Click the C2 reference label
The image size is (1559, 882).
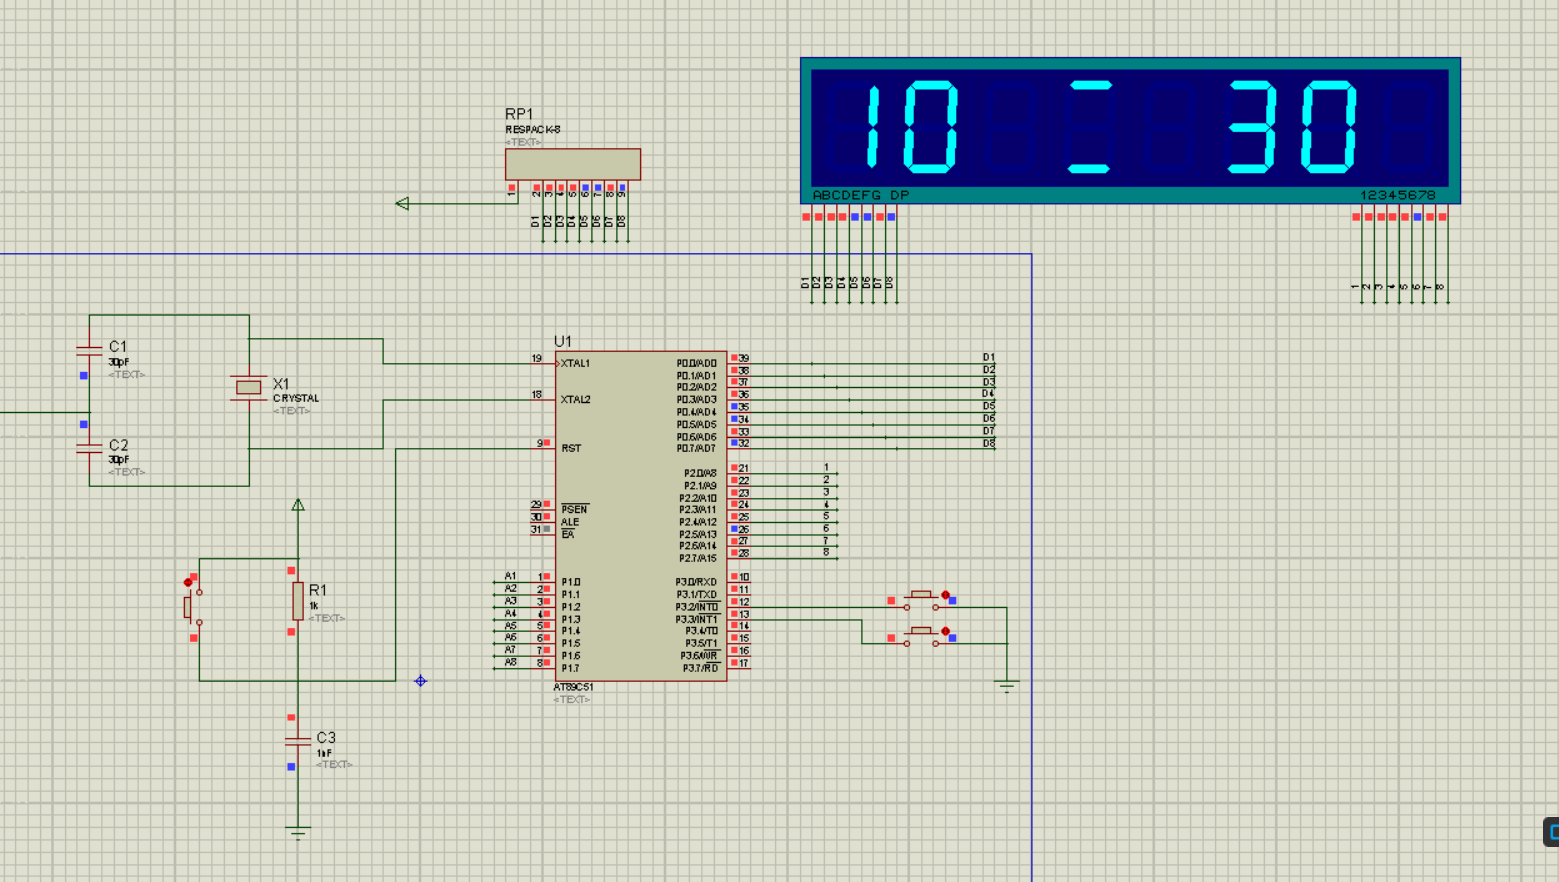pyautogui.click(x=118, y=445)
